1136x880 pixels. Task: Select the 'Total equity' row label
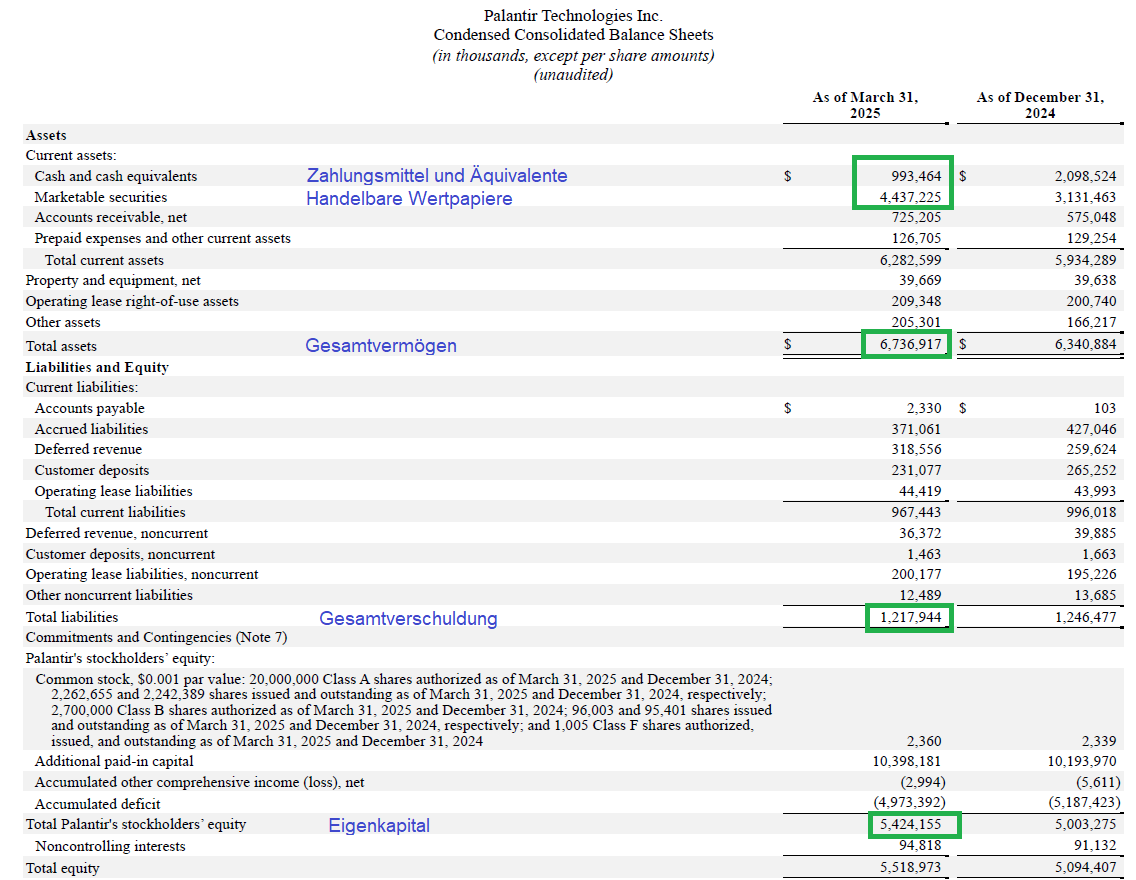point(62,868)
